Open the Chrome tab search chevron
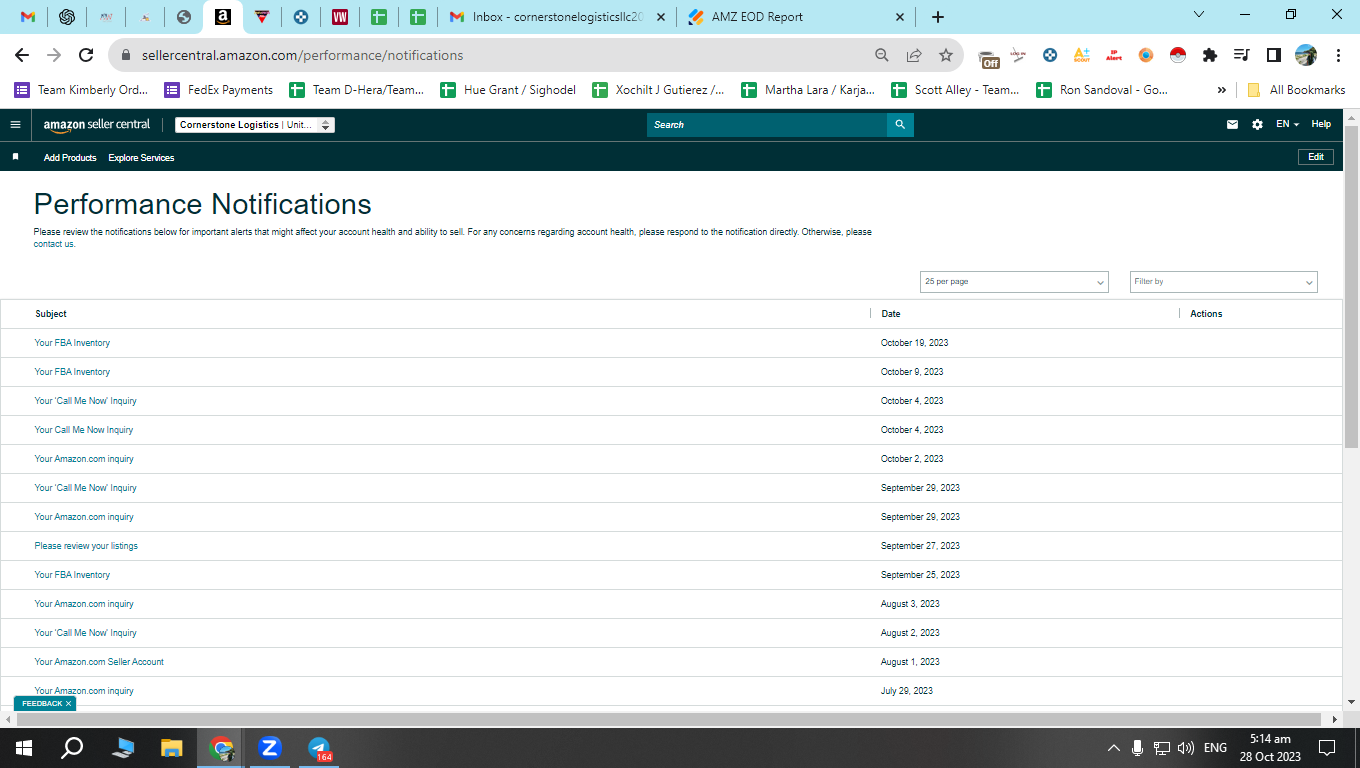 click(x=1199, y=15)
